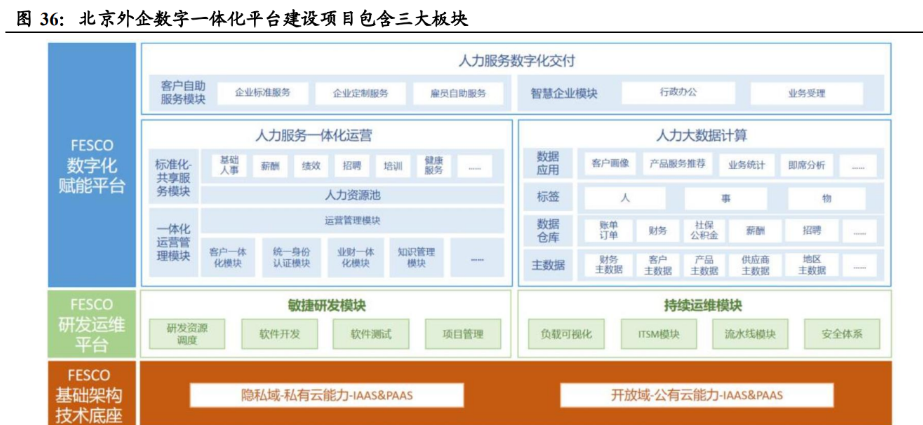Viewport: 923px width, 425px height.
Task: Select the '知识管理模块' box
Action: click(x=416, y=257)
